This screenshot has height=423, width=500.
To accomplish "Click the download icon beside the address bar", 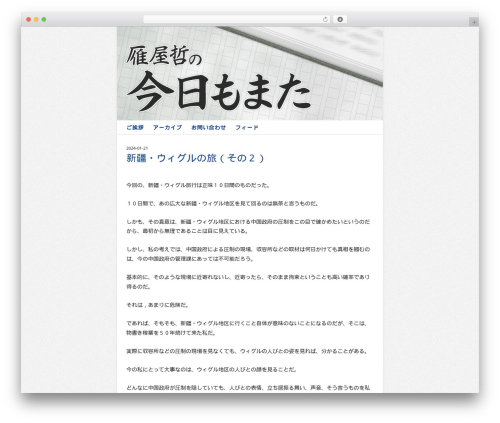I will [340, 19].
